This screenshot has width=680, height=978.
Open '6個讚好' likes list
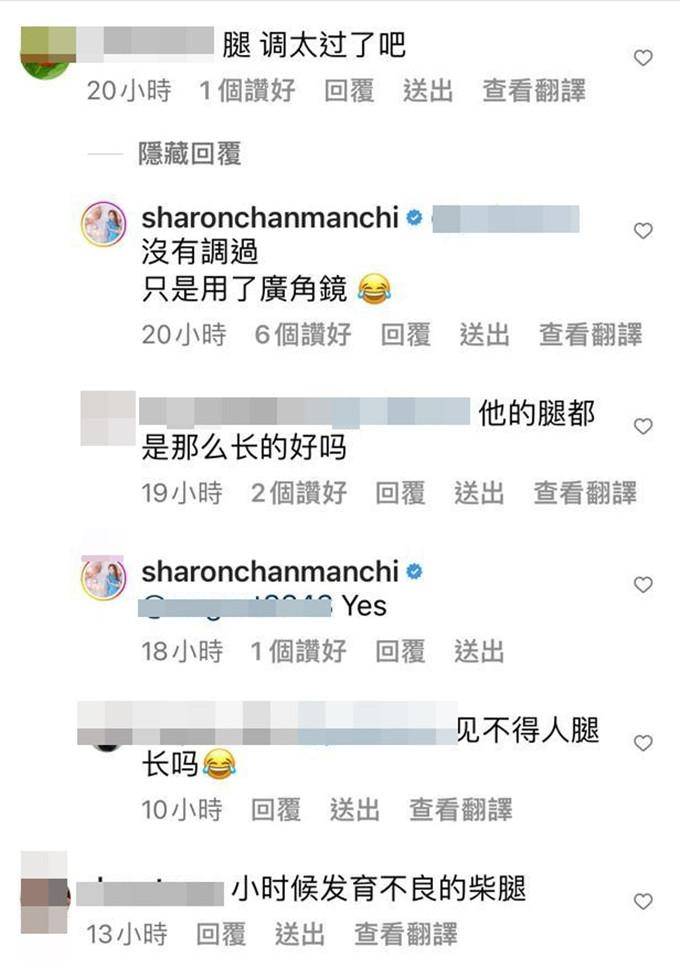tap(303, 334)
